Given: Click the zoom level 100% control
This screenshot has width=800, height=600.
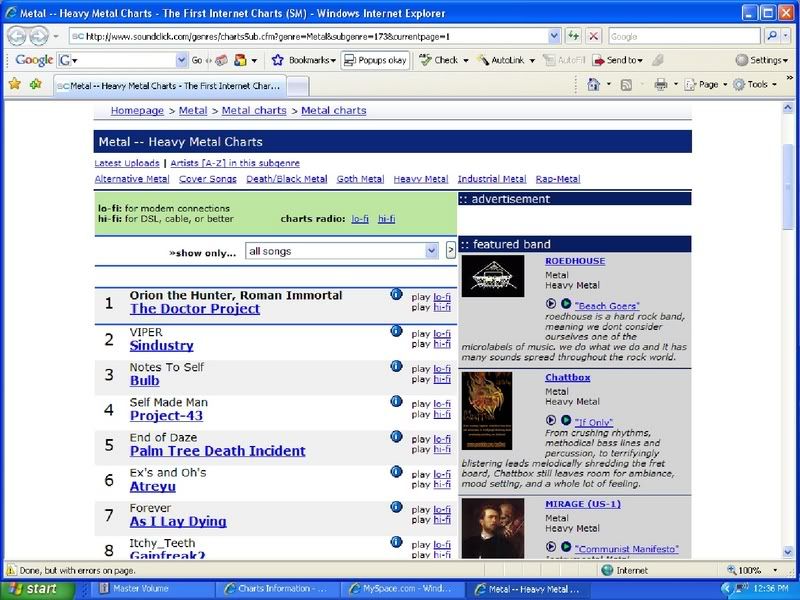Looking at the screenshot, I should (x=752, y=570).
